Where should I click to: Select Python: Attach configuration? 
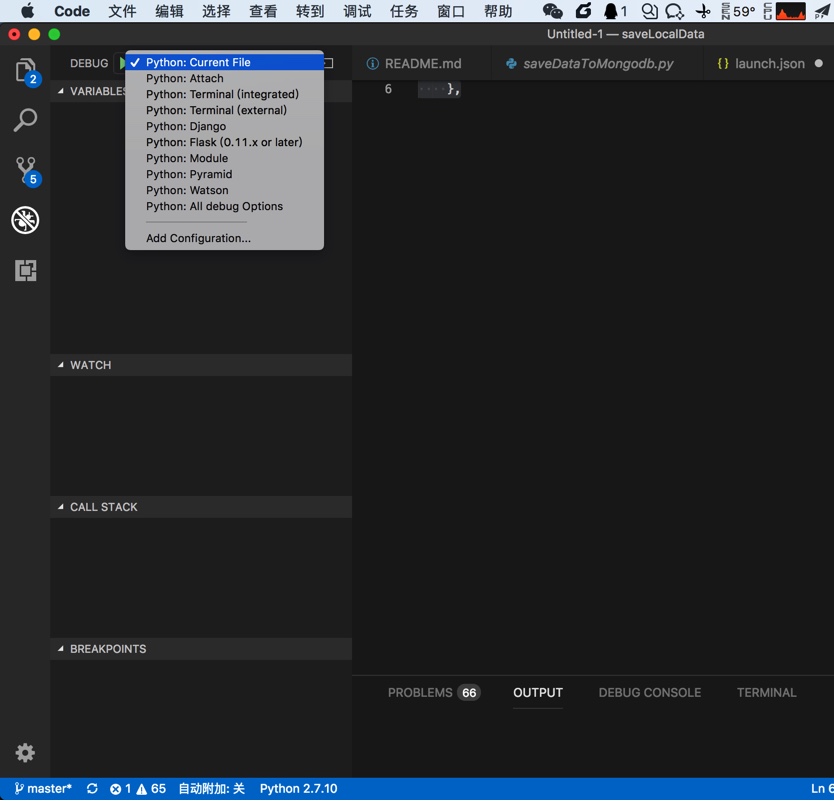click(x=224, y=78)
